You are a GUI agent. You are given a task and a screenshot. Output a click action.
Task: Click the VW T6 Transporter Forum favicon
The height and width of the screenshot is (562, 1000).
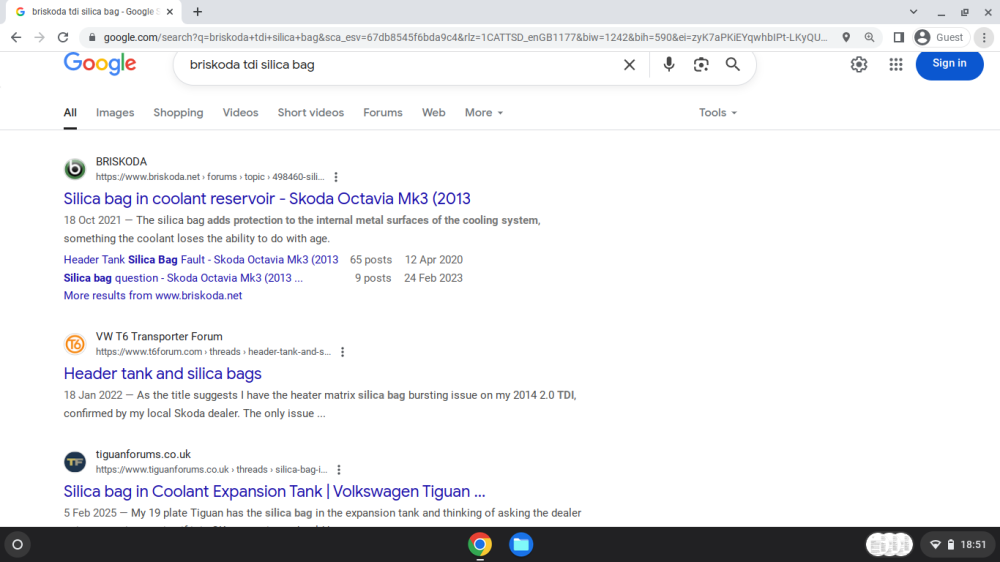click(x=75, y=344)
